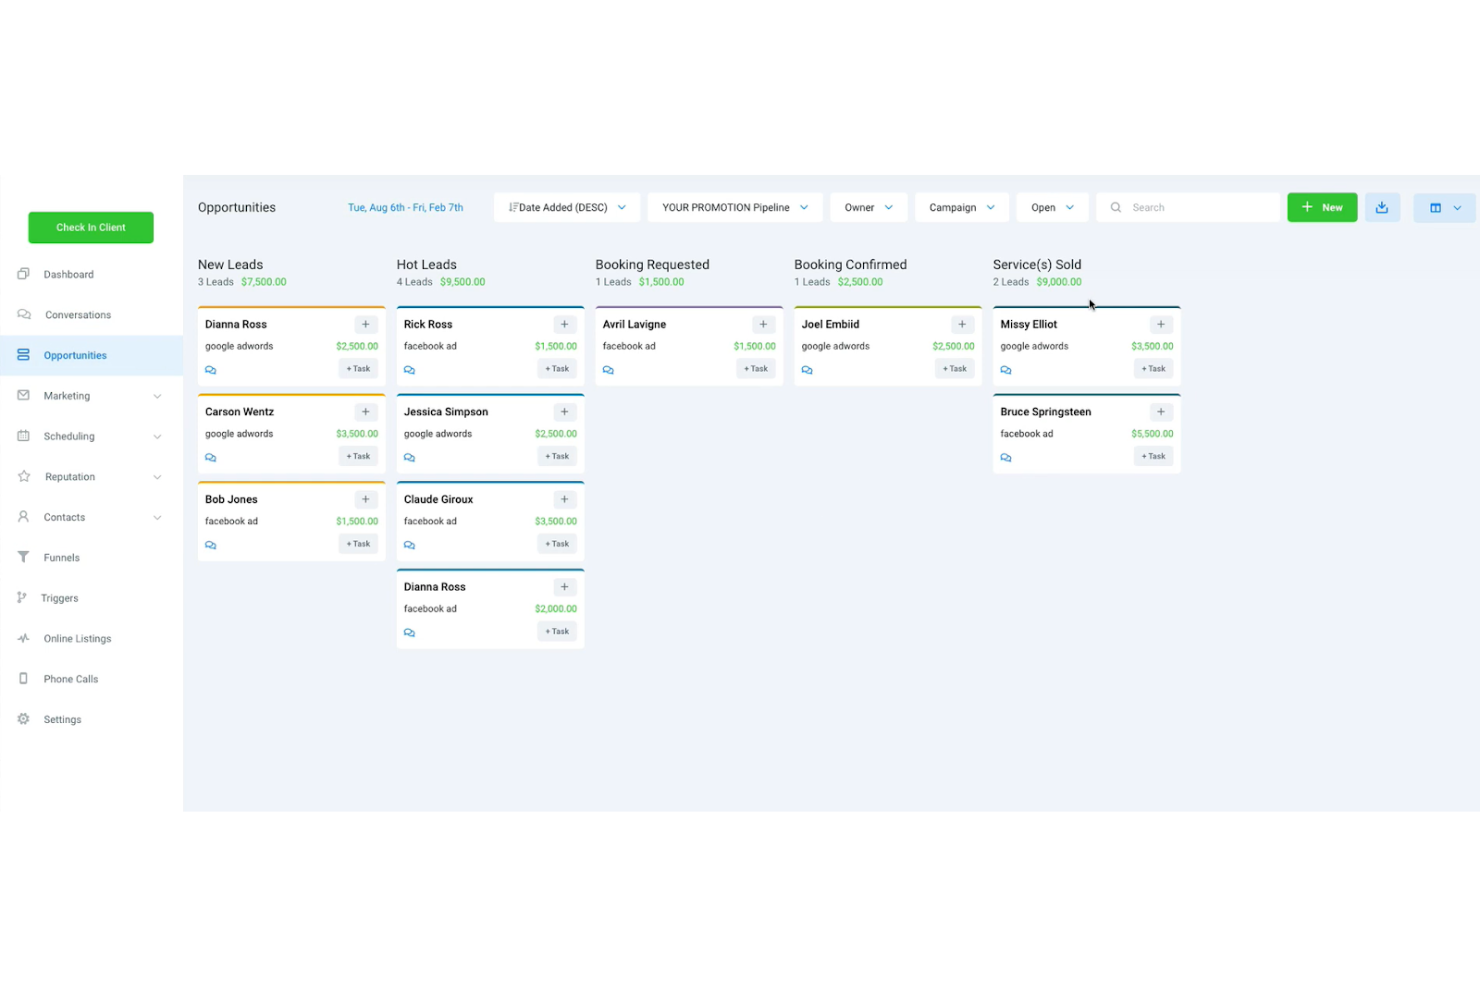Expand the Scheduling menu chevron

pos(157,436)
